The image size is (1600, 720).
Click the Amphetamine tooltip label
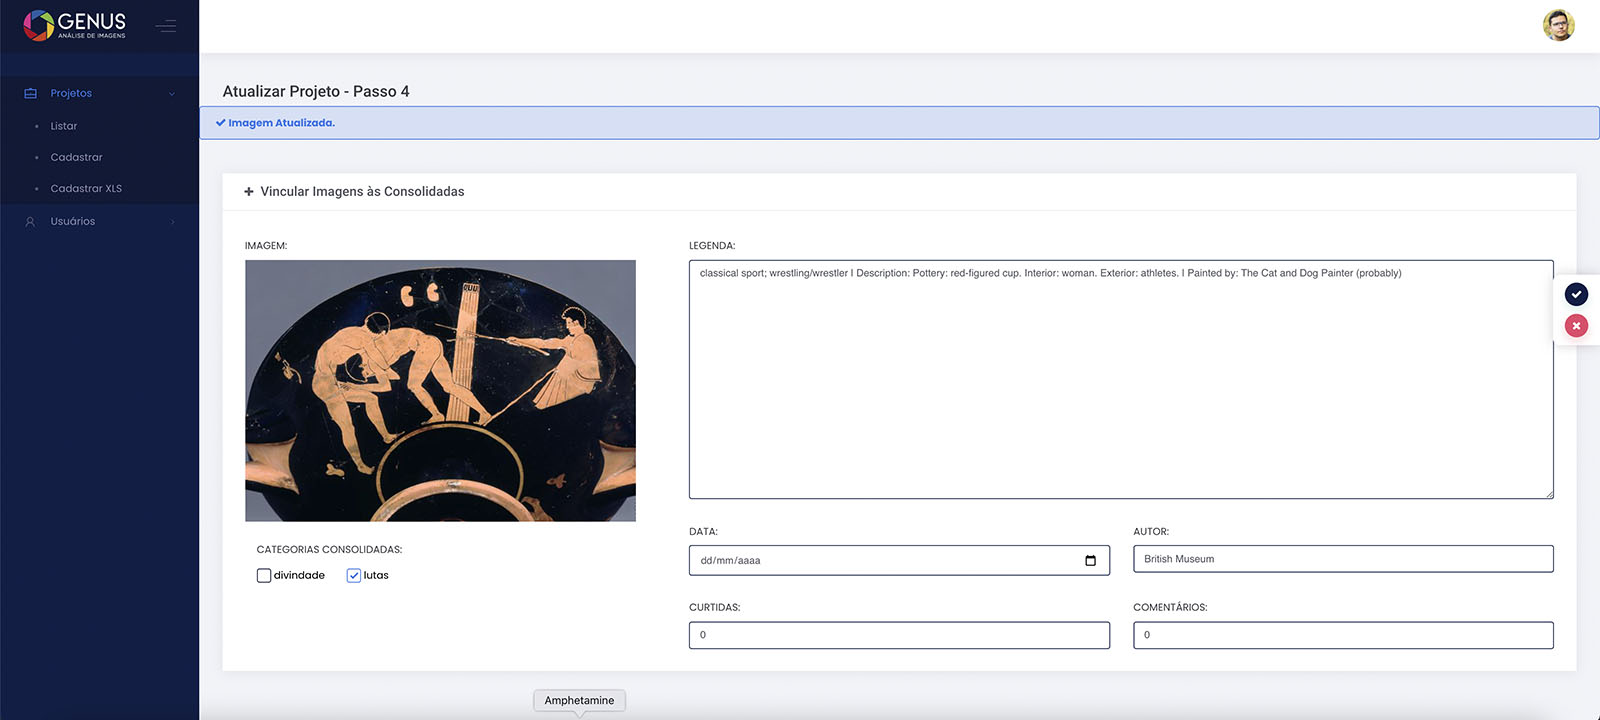click(579, 700)
